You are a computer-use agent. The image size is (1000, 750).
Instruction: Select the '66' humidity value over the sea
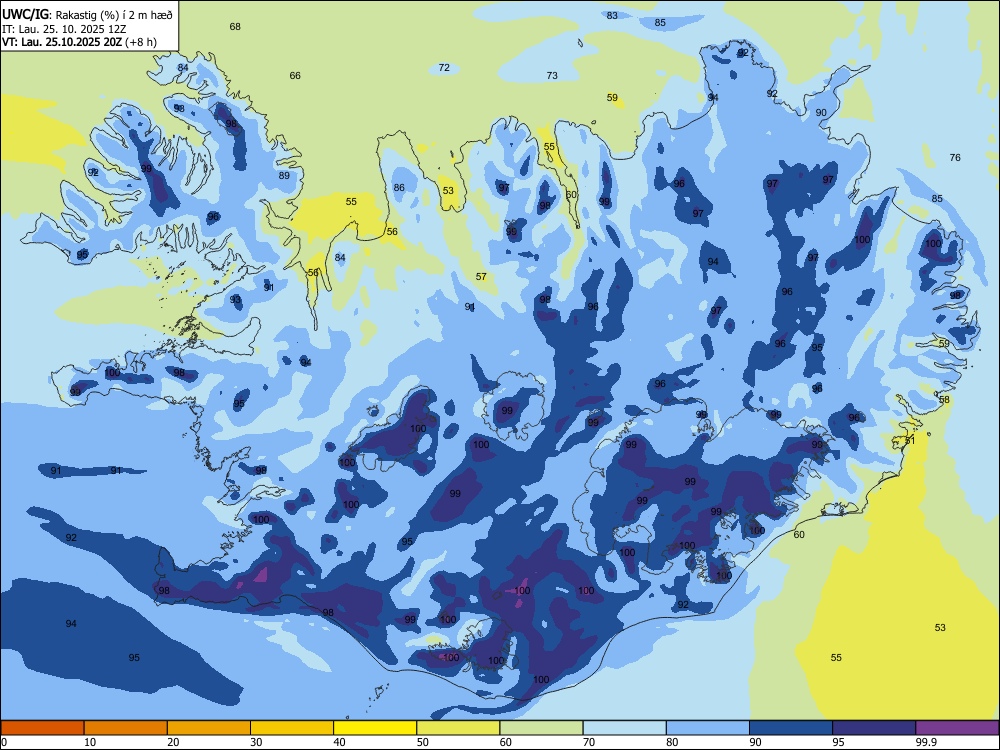click(295, 76)
